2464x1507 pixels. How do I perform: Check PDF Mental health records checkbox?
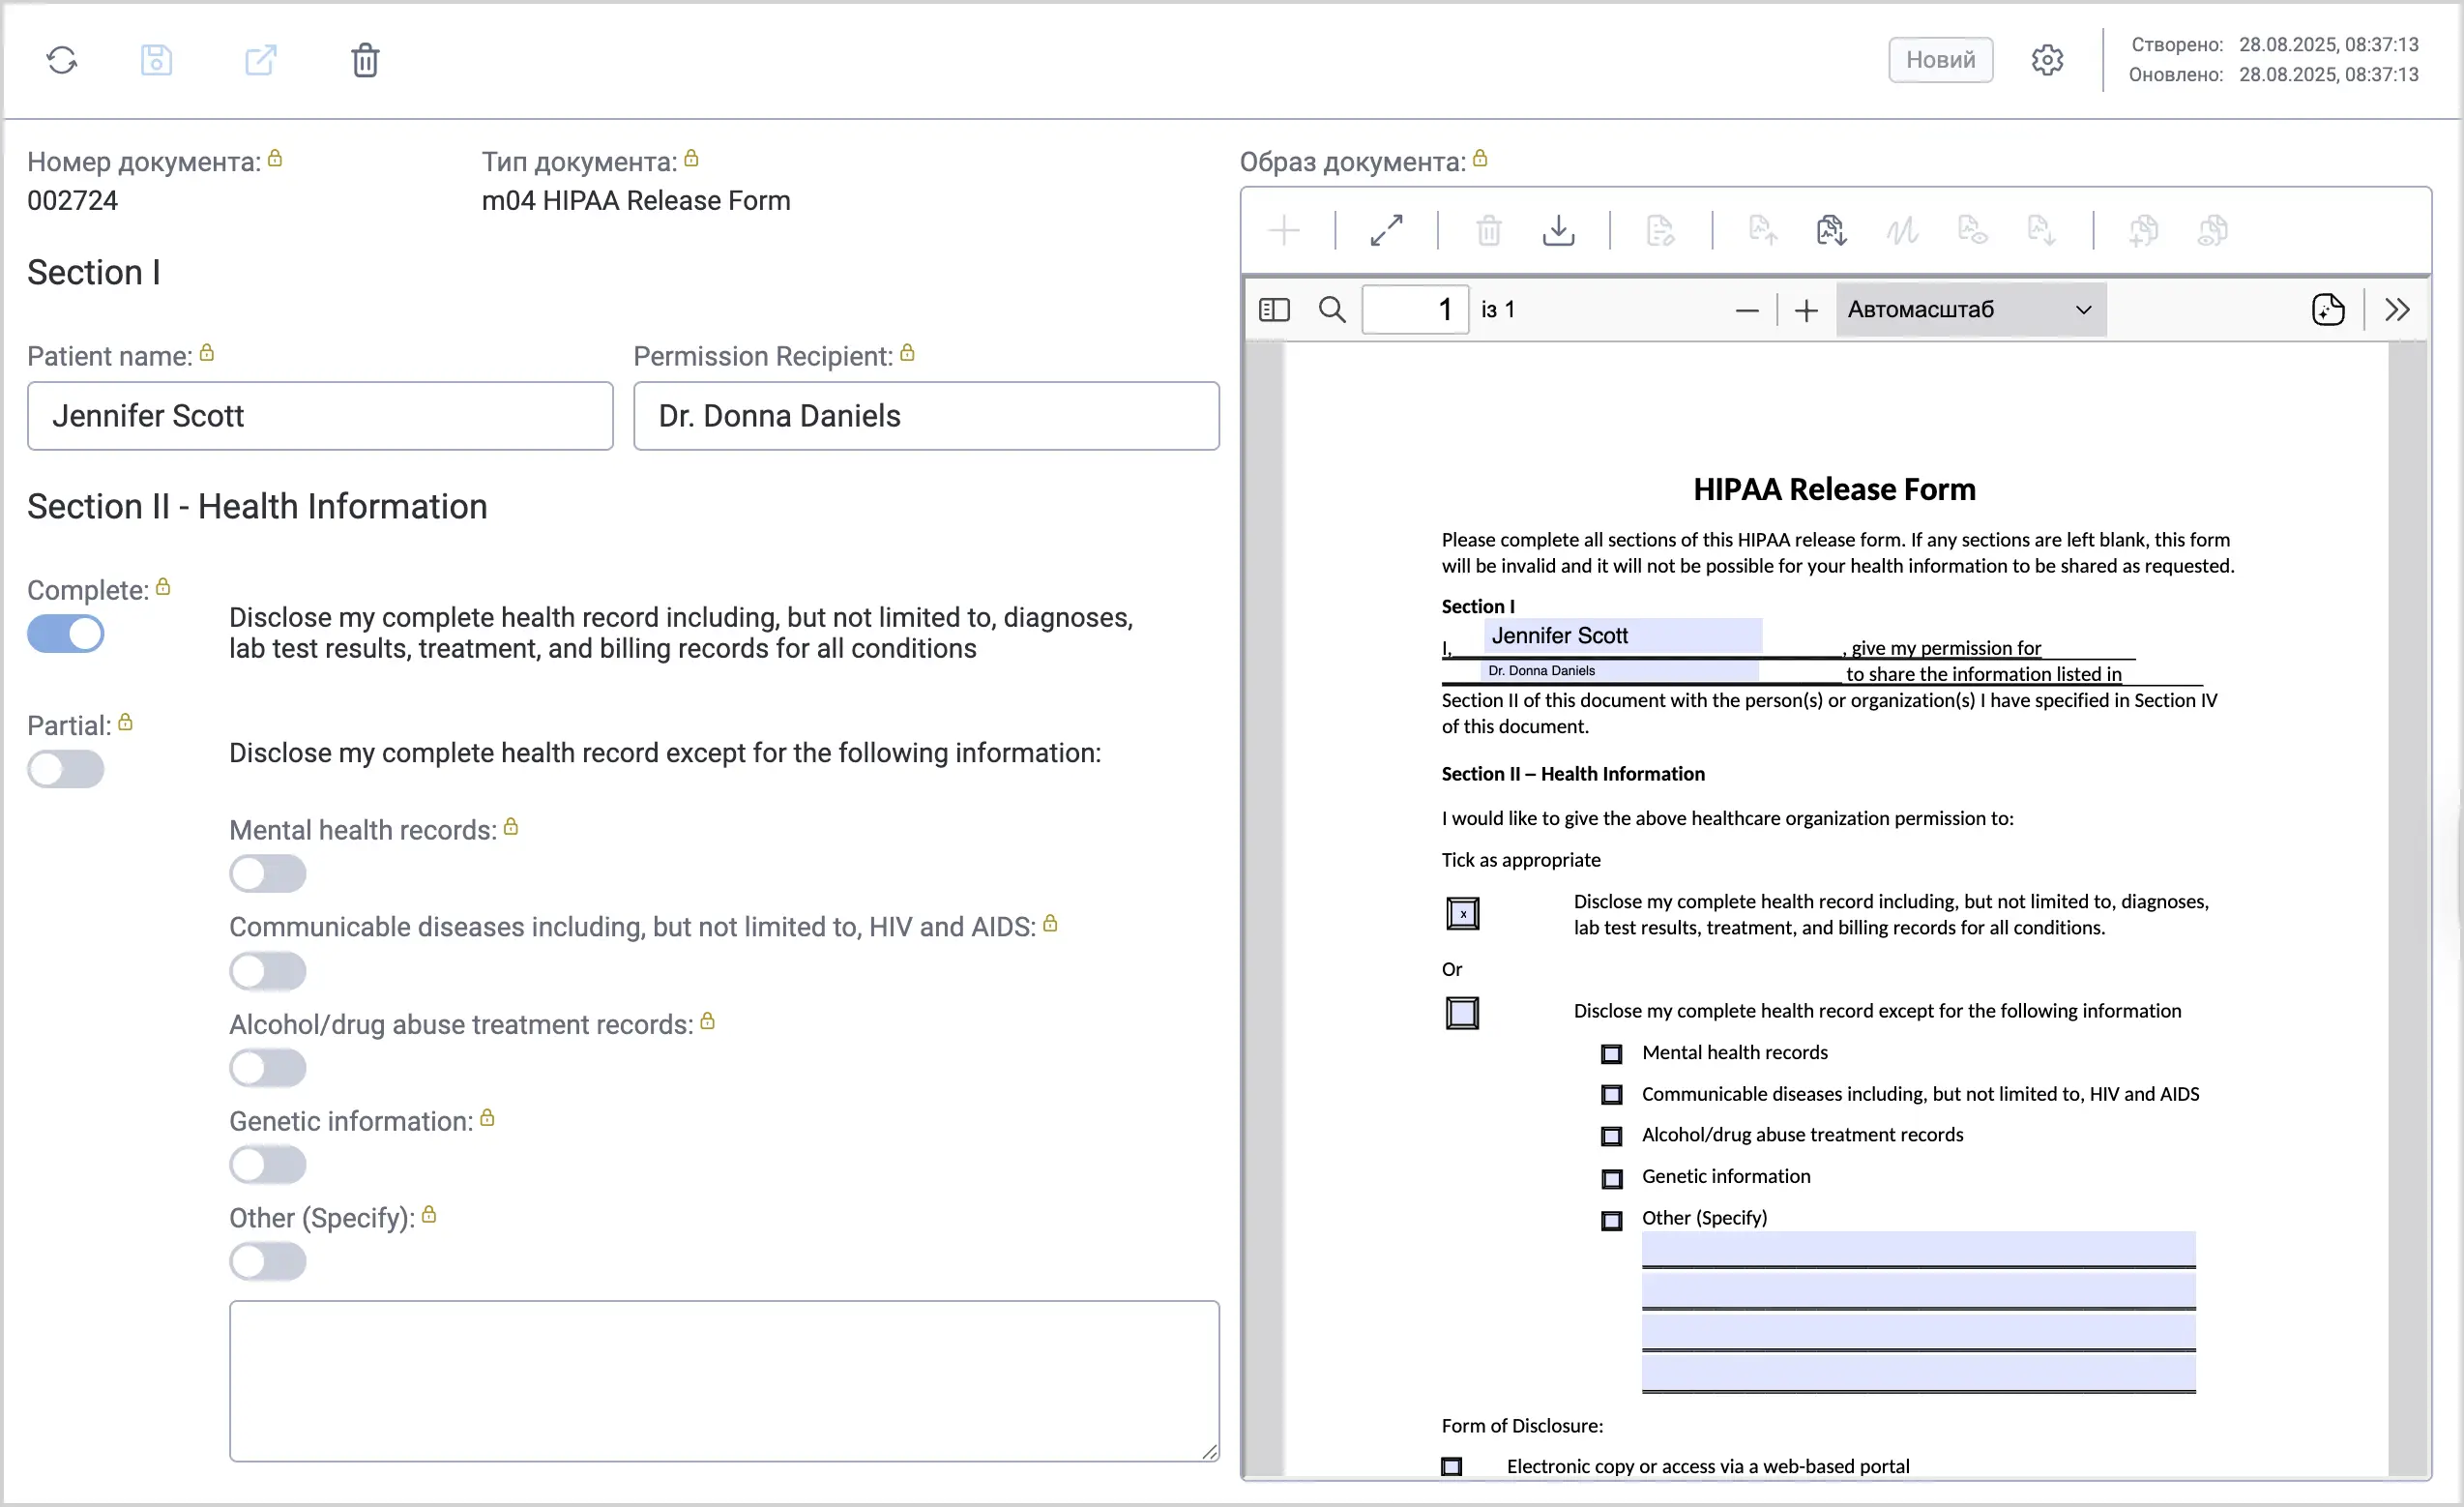(x=1611, y=1054)
